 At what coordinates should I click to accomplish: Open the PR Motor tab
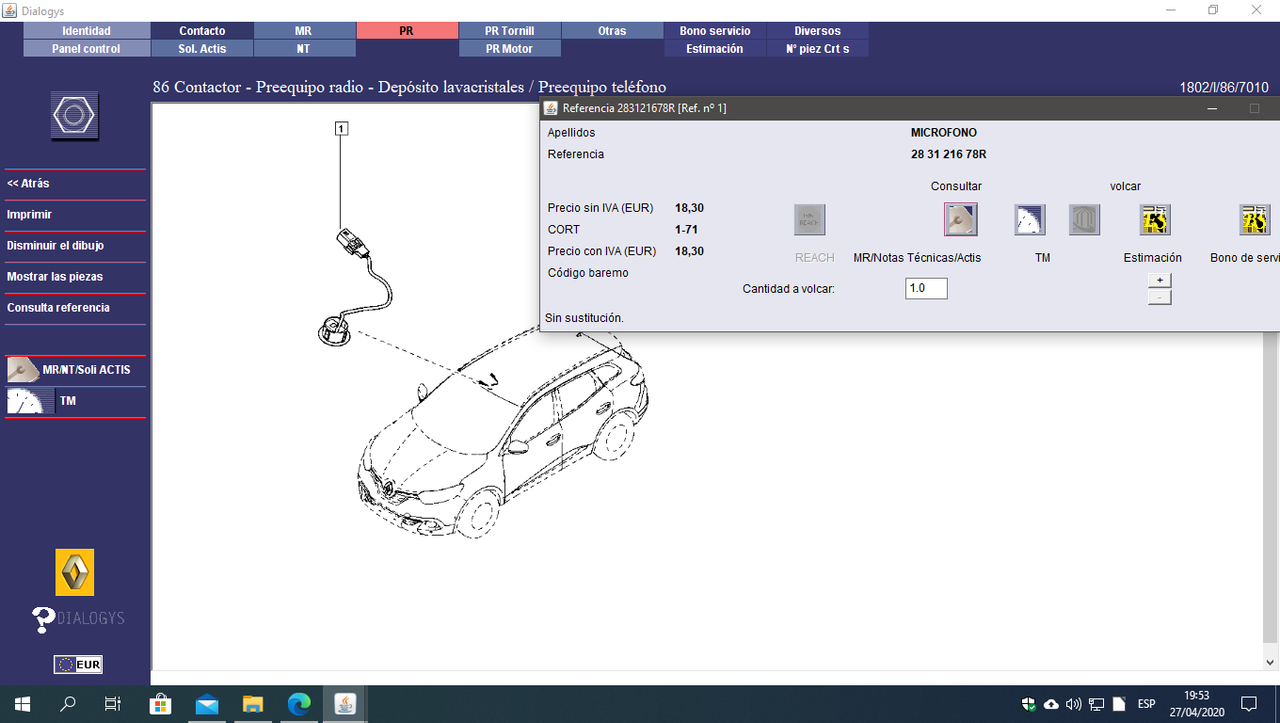pos(510,48)
